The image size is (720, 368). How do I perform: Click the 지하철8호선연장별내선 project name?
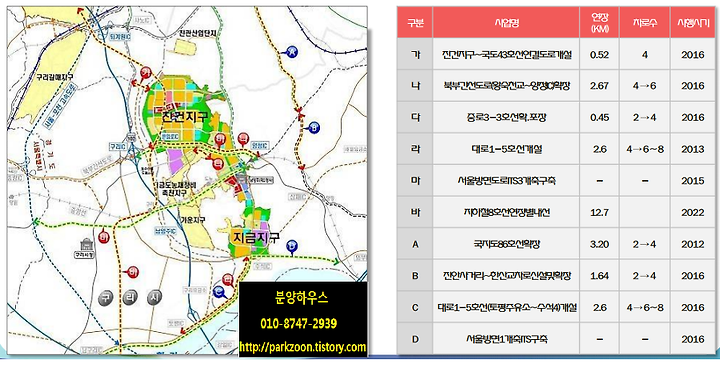tap(506, 213)
